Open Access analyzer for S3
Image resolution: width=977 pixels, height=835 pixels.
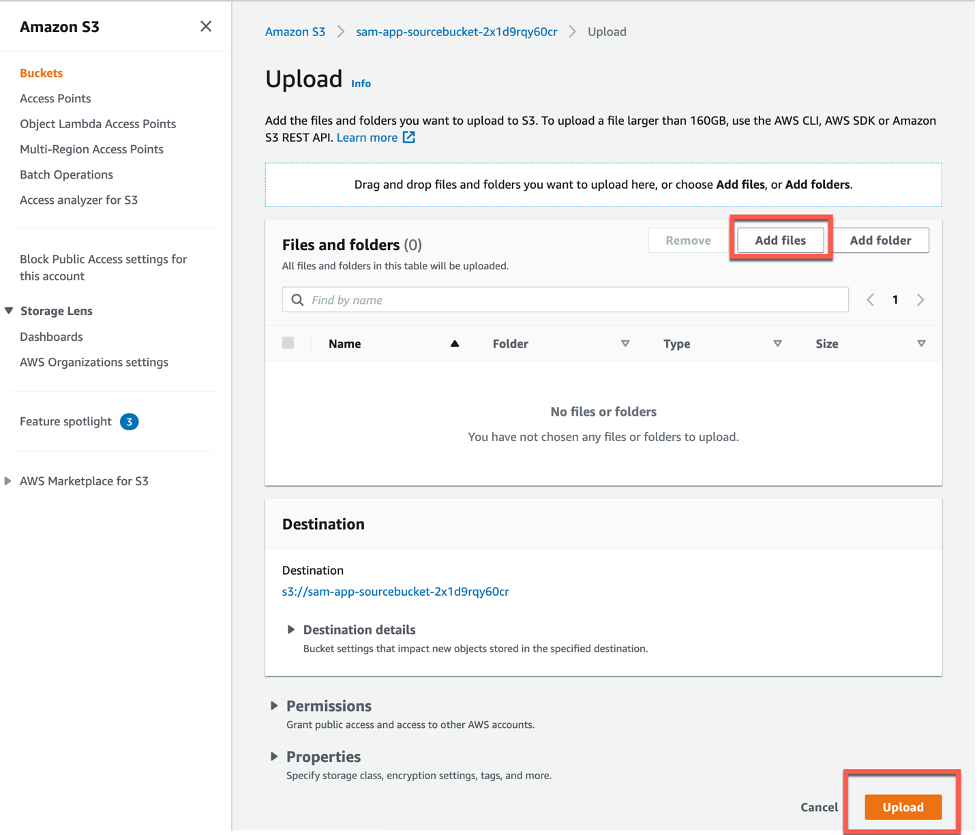(x=79, y=200)
